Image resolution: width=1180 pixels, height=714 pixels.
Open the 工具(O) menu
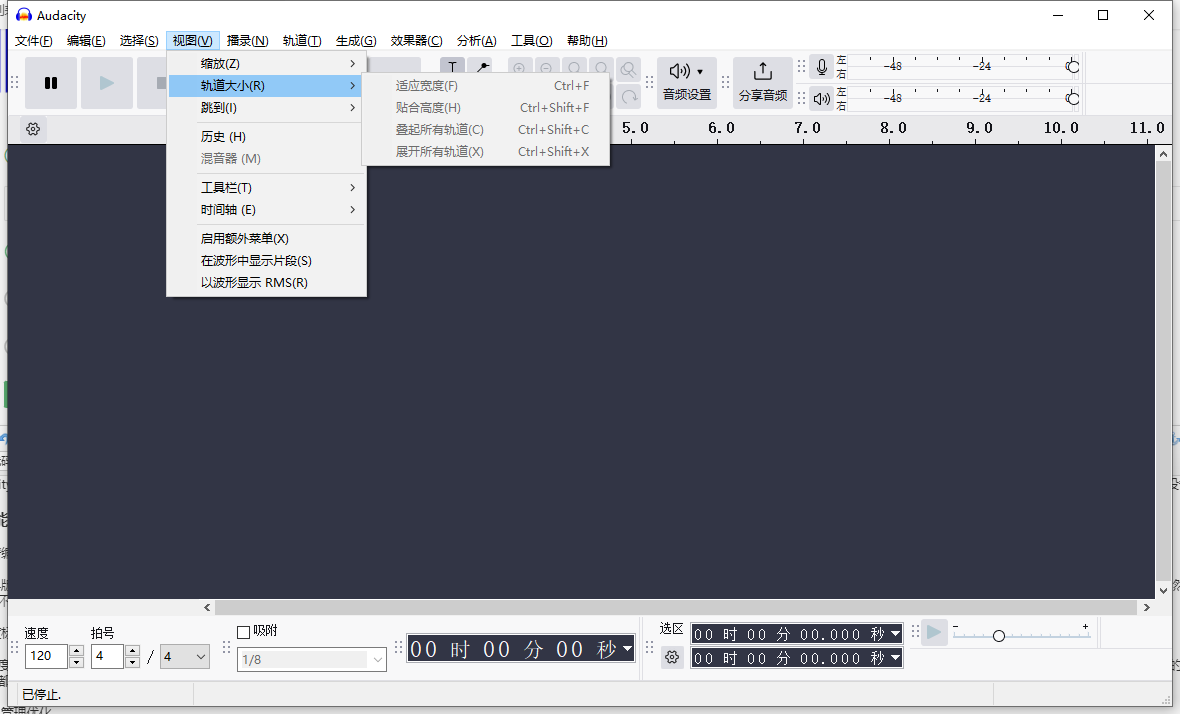point(531,41)
